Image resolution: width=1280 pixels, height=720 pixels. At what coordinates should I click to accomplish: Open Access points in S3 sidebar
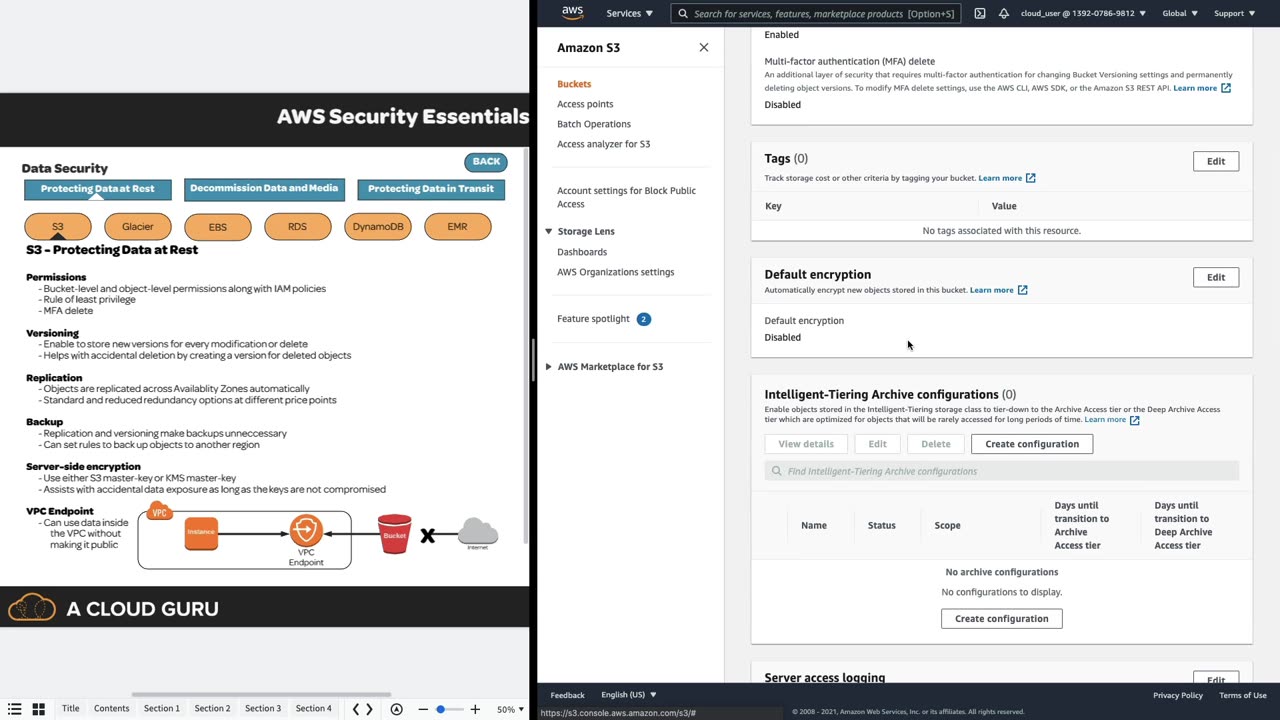(585, 104)
